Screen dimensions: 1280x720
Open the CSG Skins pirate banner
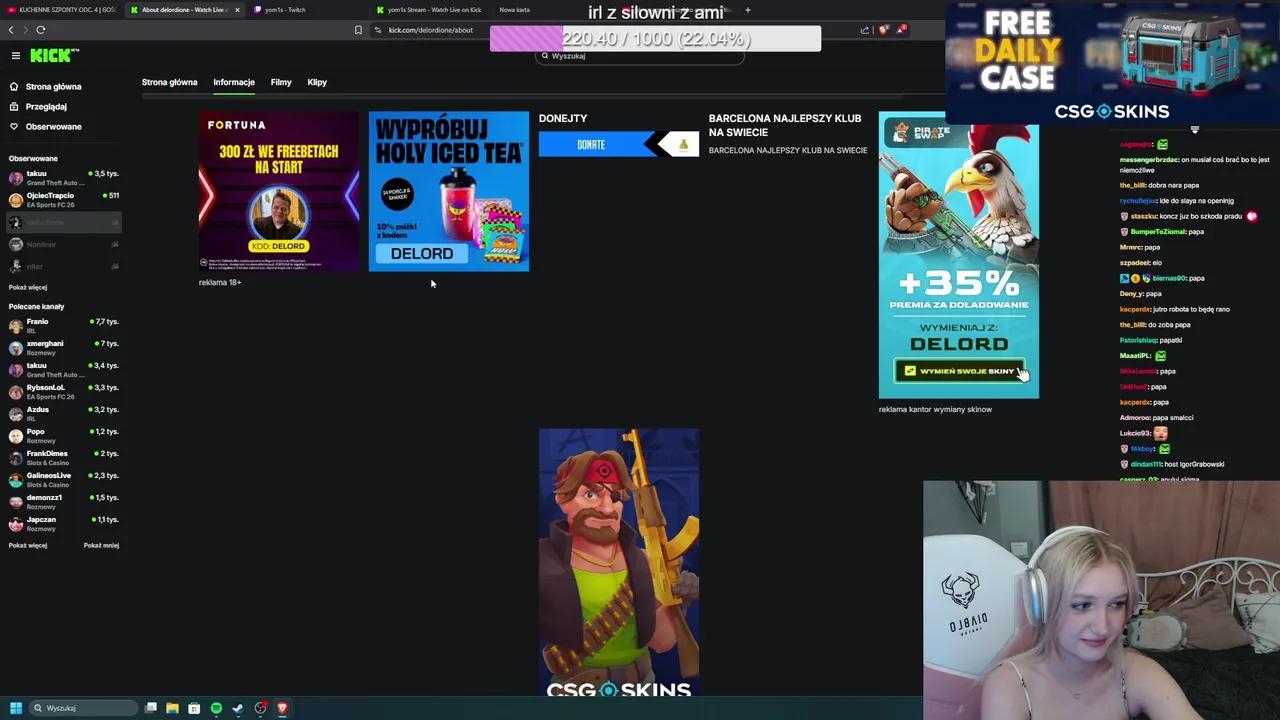(619, 563)
